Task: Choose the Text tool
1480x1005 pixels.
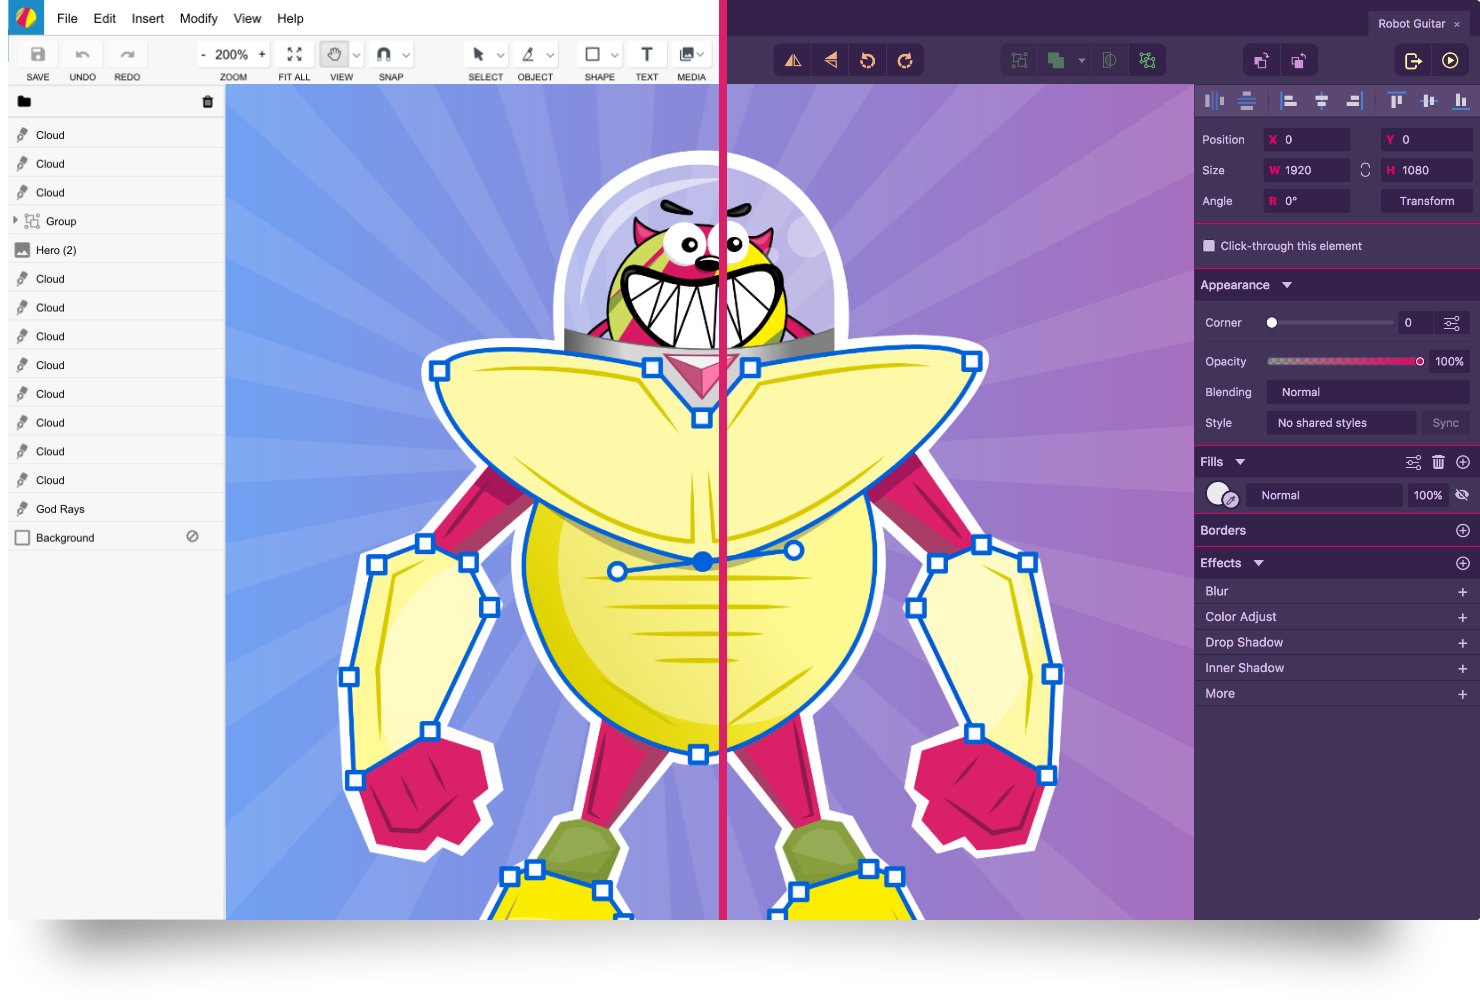Action: [x=646, y=55]
